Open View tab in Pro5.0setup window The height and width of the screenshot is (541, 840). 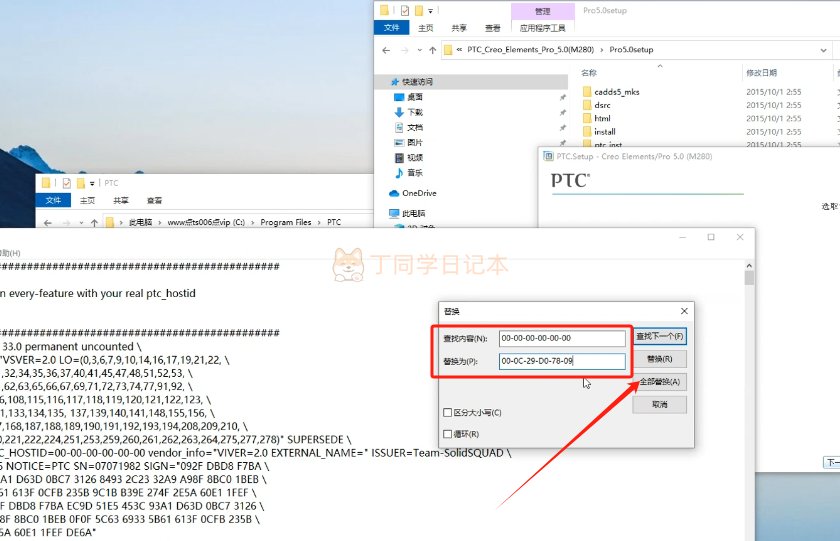point(492,28)
